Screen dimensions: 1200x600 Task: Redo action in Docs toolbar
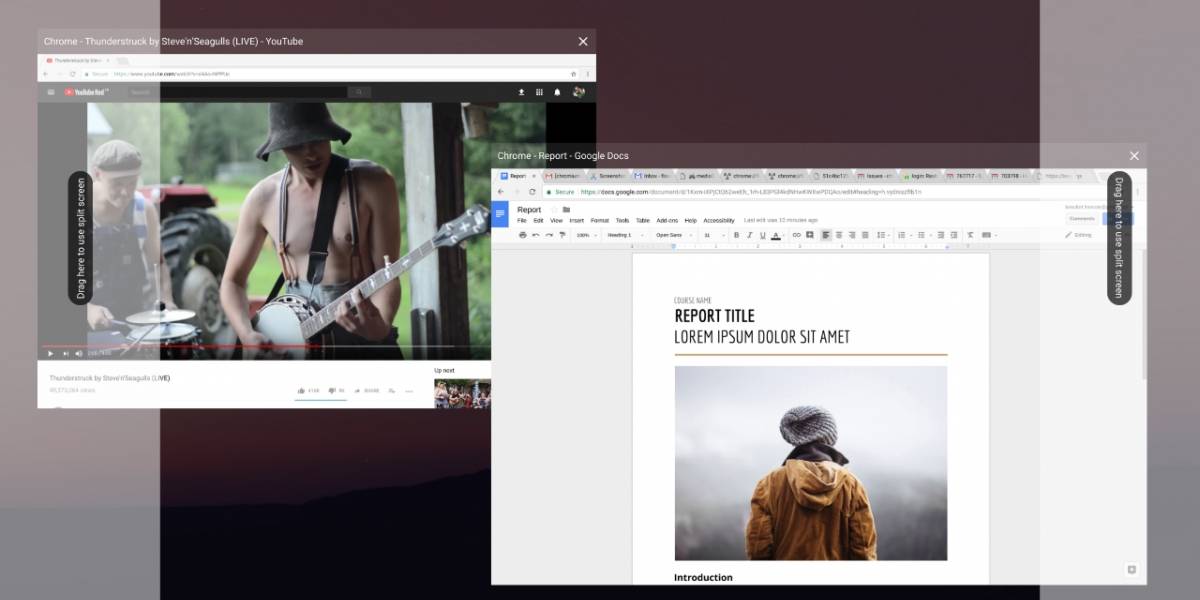coord(549,235)
